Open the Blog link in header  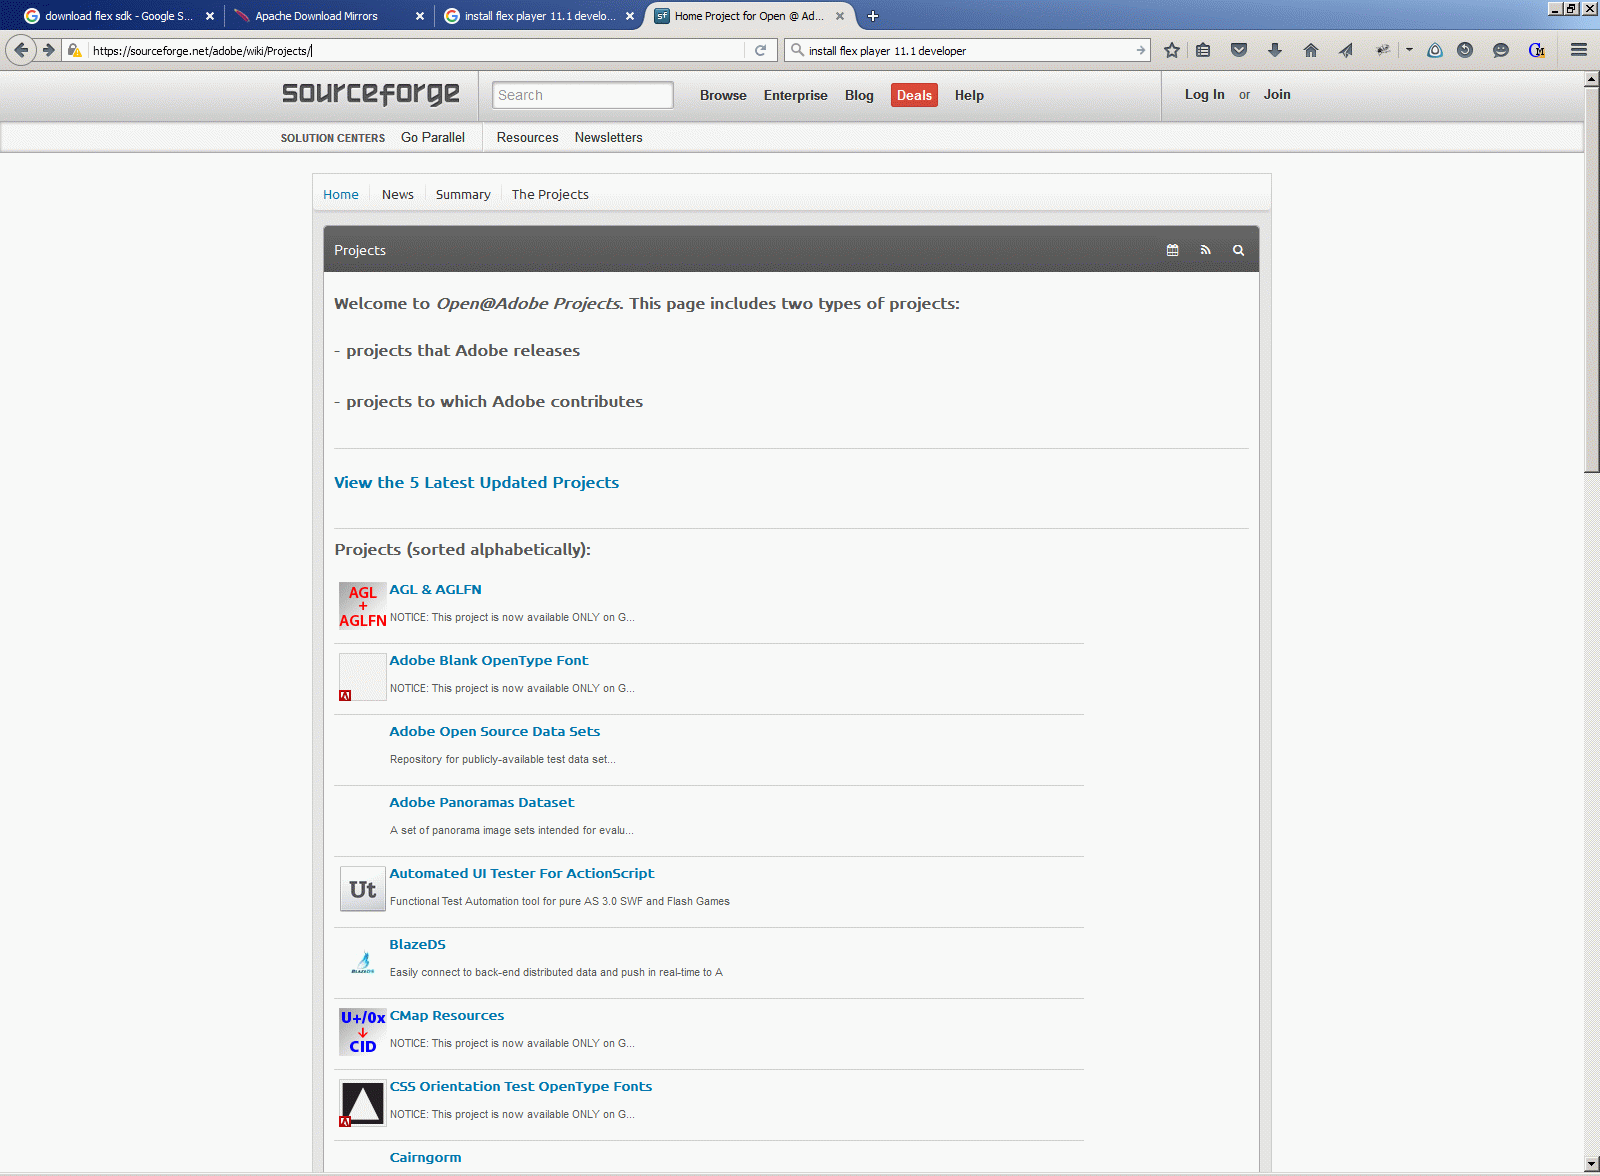pyautogui.click(x=859, y=95)
